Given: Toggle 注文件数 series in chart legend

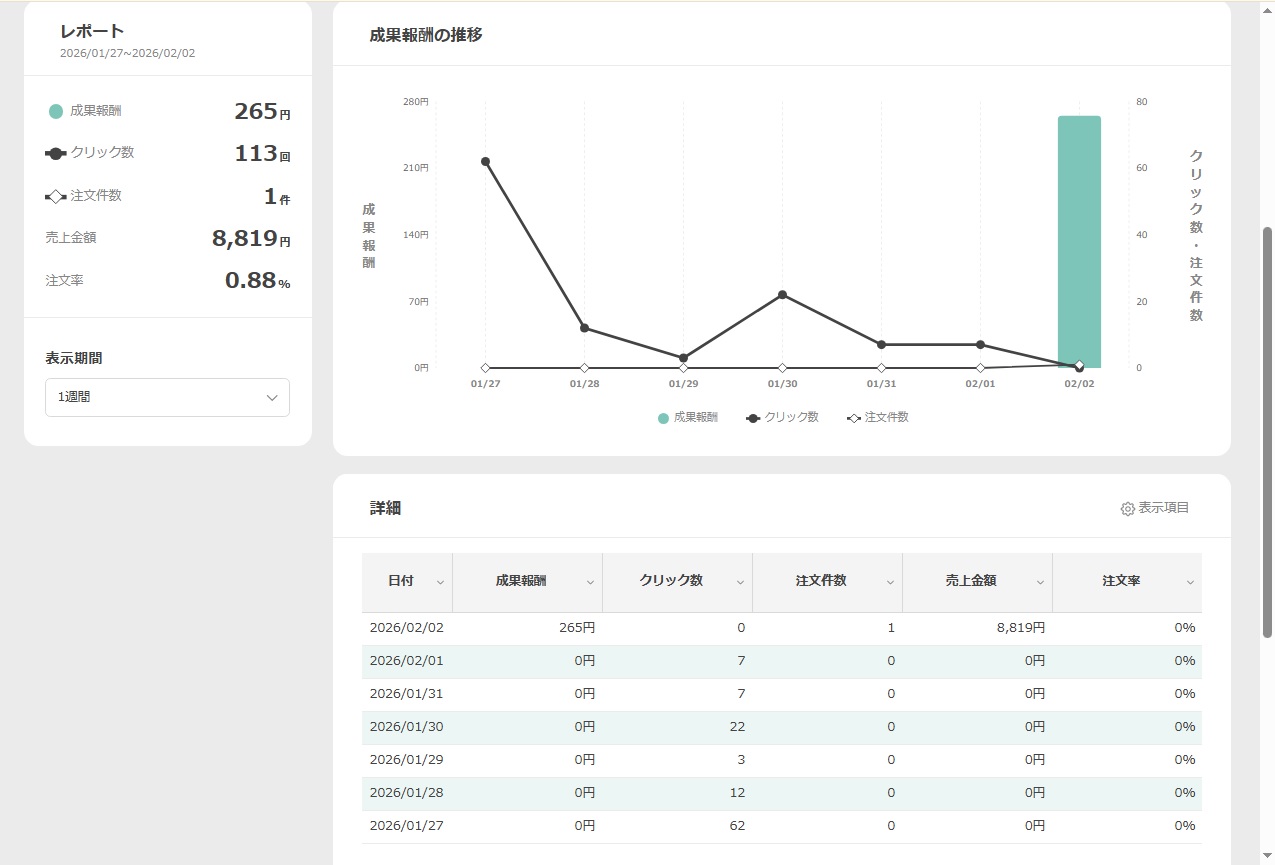Looking at the screenshot, I should pos(877,418).
